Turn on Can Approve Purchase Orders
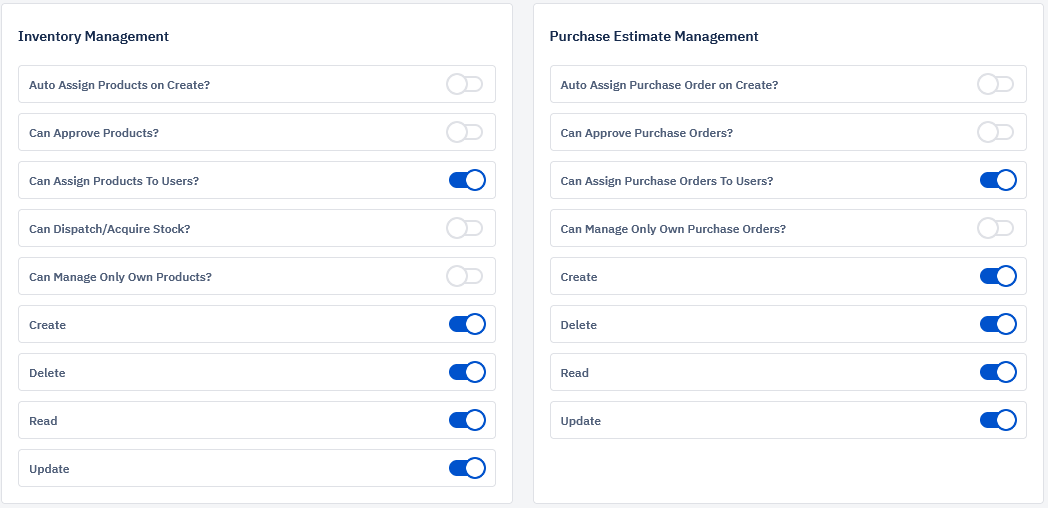This screenshot has height=508, width=1048. [x=996, y=132]
